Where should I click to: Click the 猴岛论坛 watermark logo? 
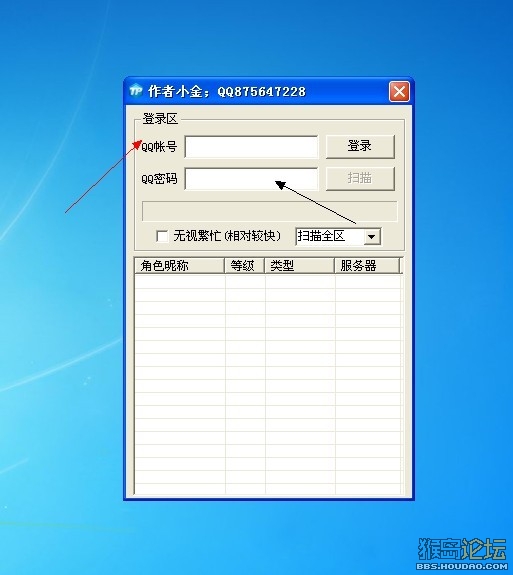pyautogui.click(x=462, y=549)
